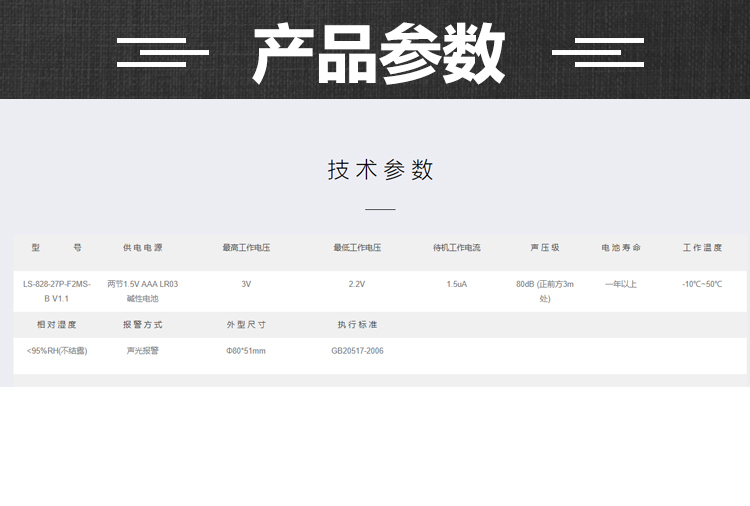Click the 型号 column header
The width and height of the screenshot is (750, 506).
point(56,247)
